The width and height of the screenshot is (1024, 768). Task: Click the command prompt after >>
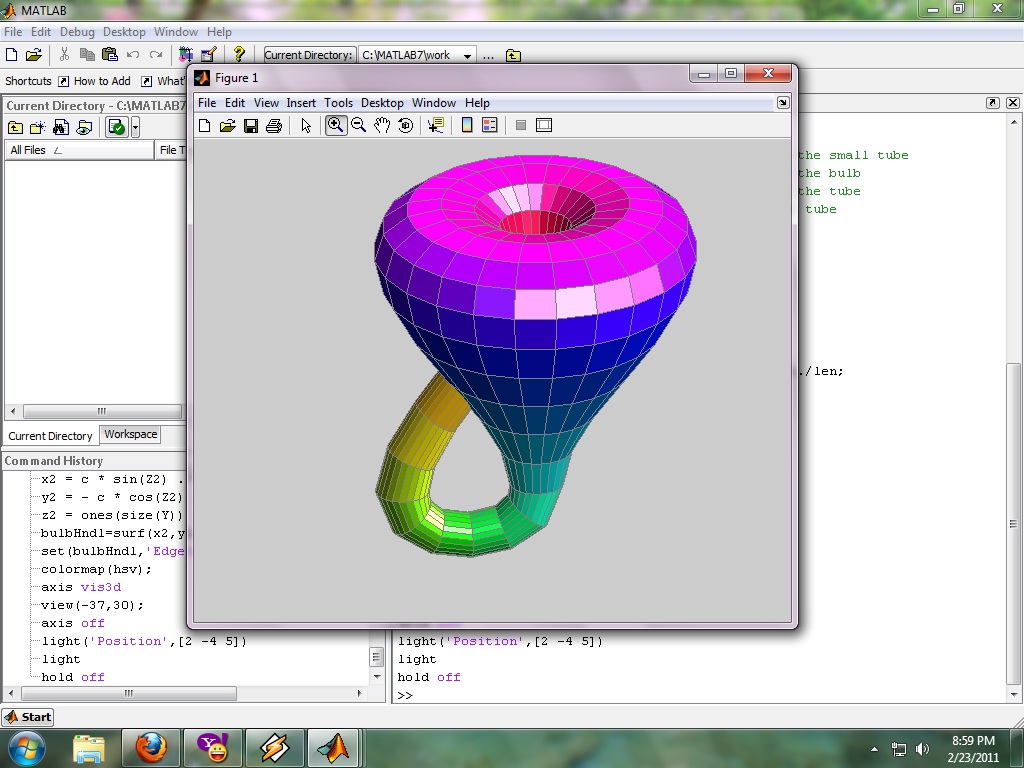click(x=430, y=694)
